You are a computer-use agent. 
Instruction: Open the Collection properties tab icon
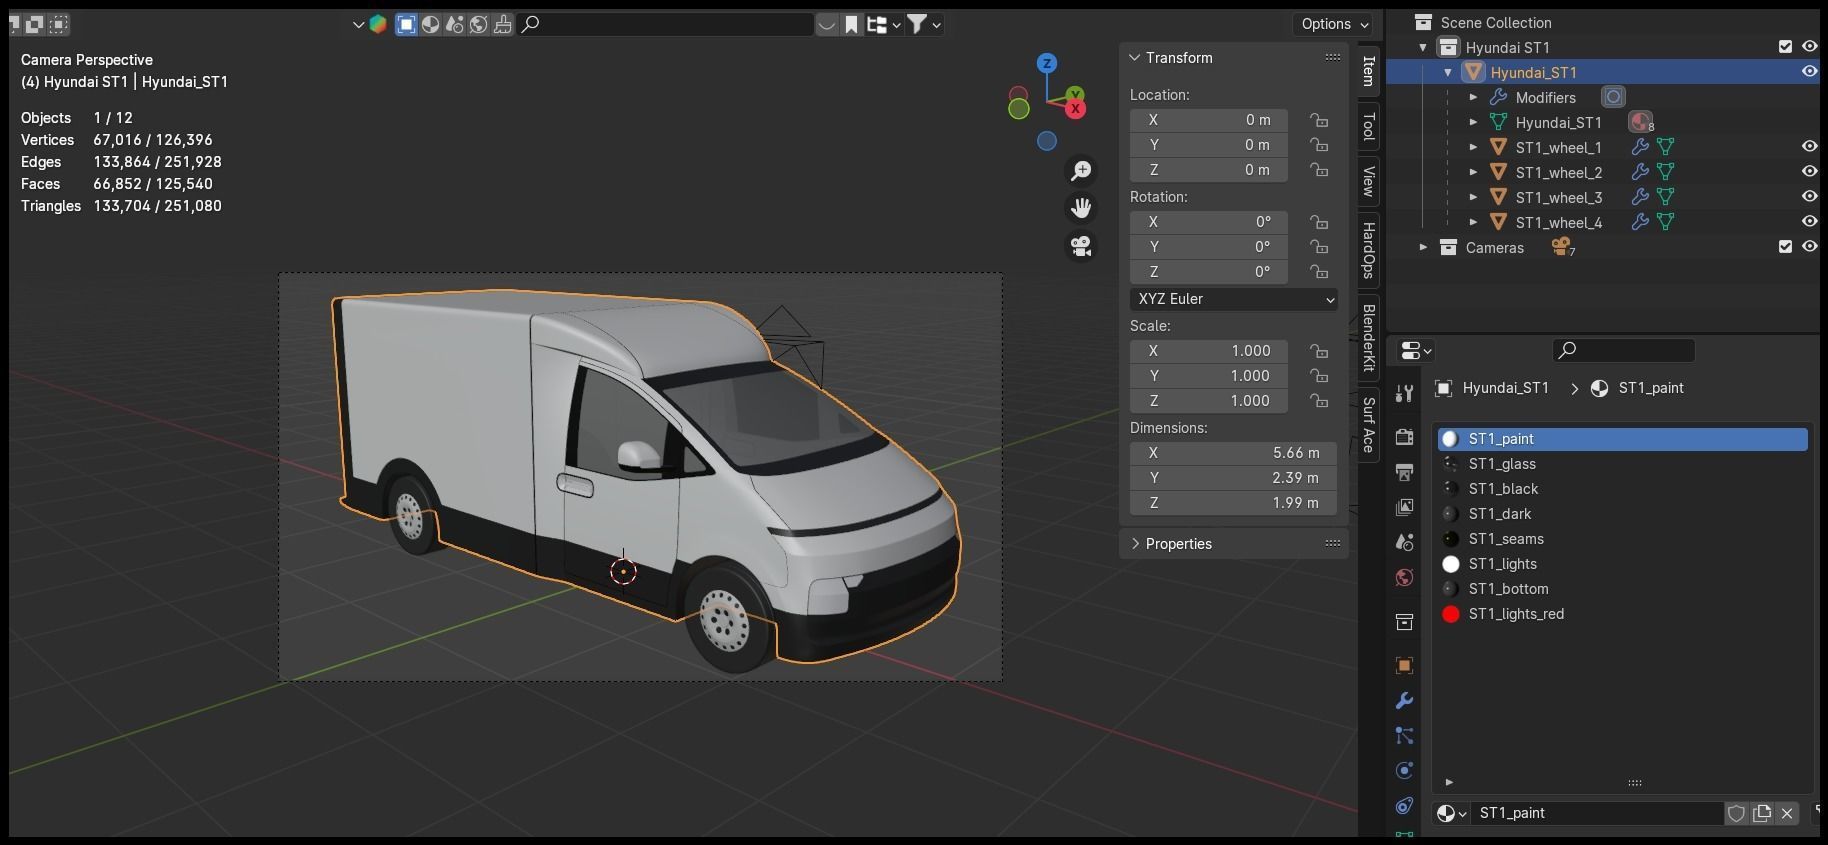click(1404, 622)
